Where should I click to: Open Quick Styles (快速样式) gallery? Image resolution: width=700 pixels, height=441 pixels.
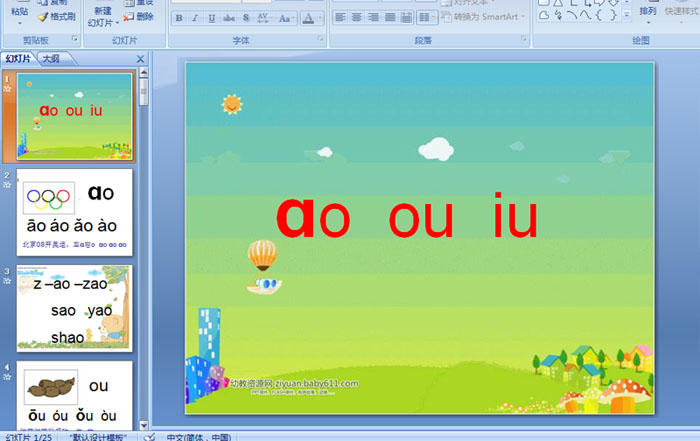point(681,13)
